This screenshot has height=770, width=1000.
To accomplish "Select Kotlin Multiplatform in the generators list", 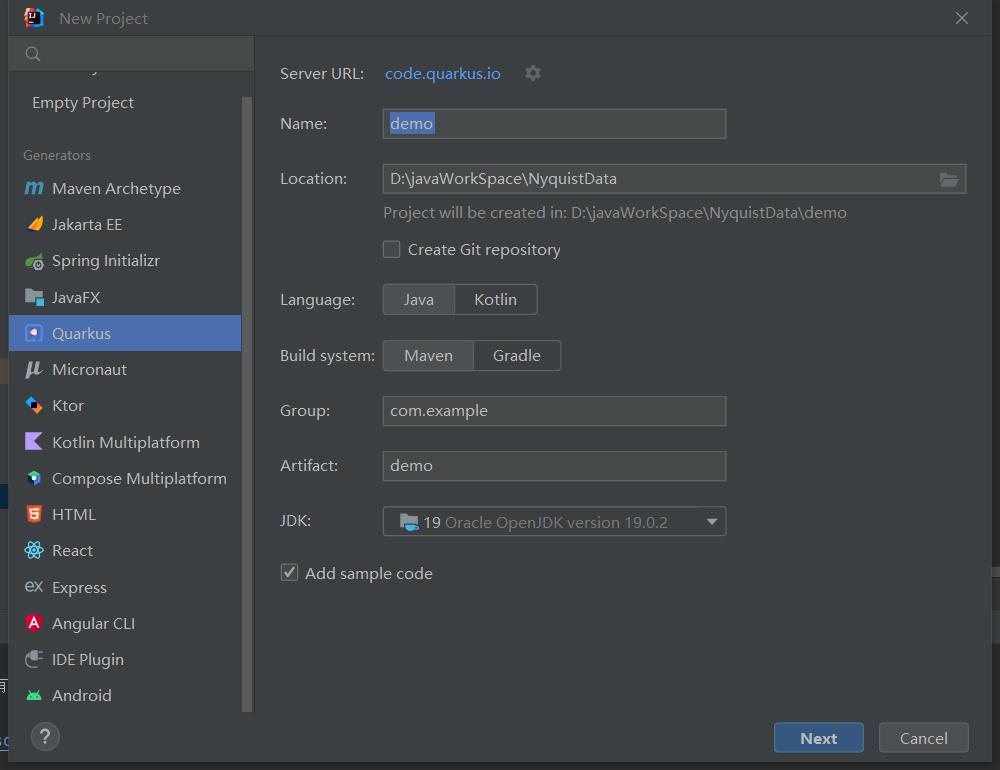I will 125,443.
